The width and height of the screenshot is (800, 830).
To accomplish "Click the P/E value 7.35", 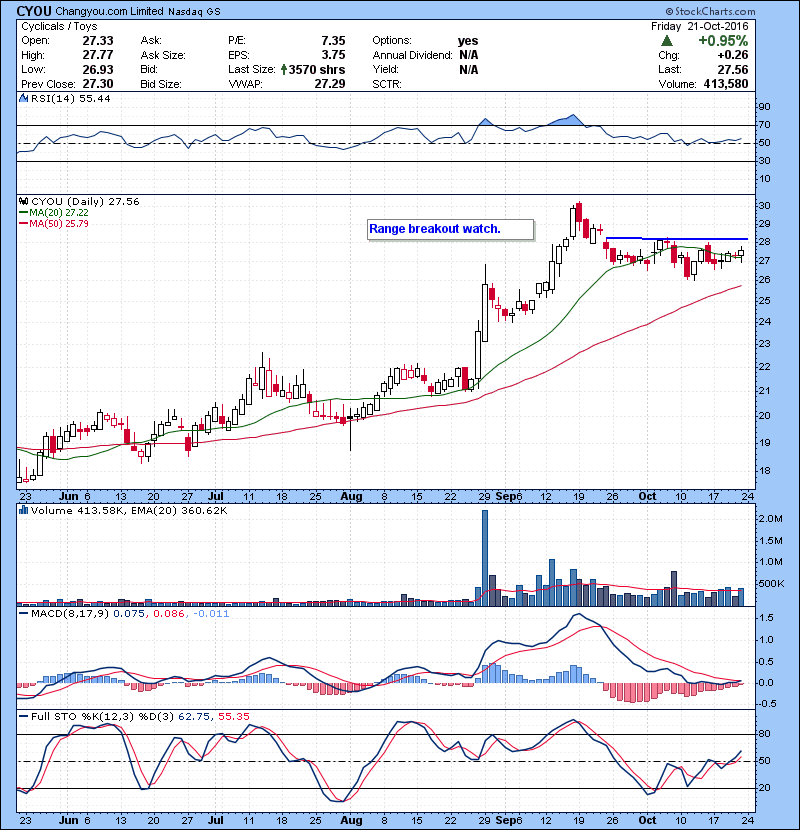I will (x=333, y=41).
